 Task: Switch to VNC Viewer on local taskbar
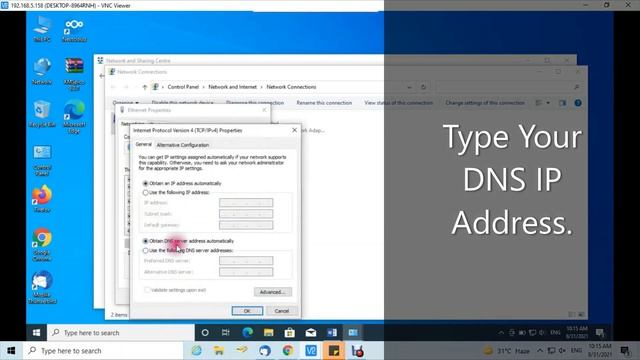click(311, 351)
